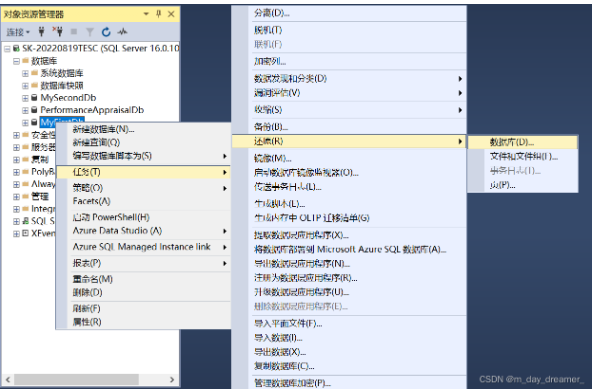Click the horizontal scrollbar right arrow

(172, 379)
